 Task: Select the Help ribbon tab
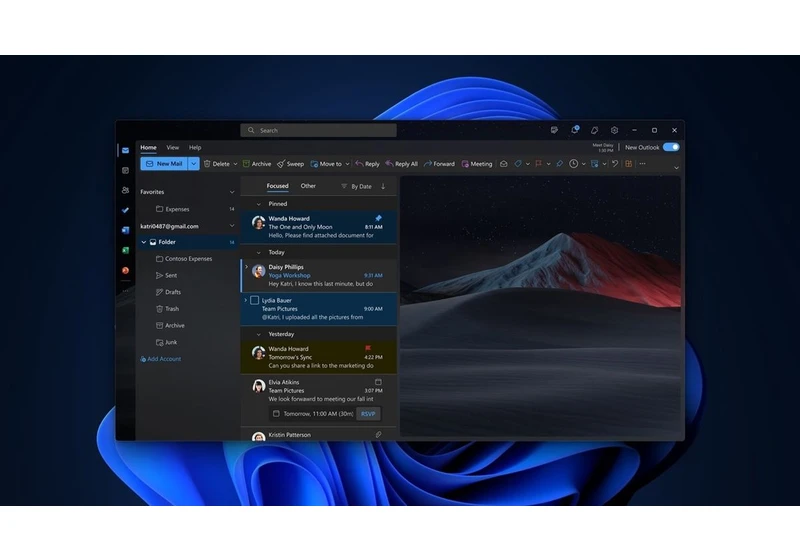point(195,147)
